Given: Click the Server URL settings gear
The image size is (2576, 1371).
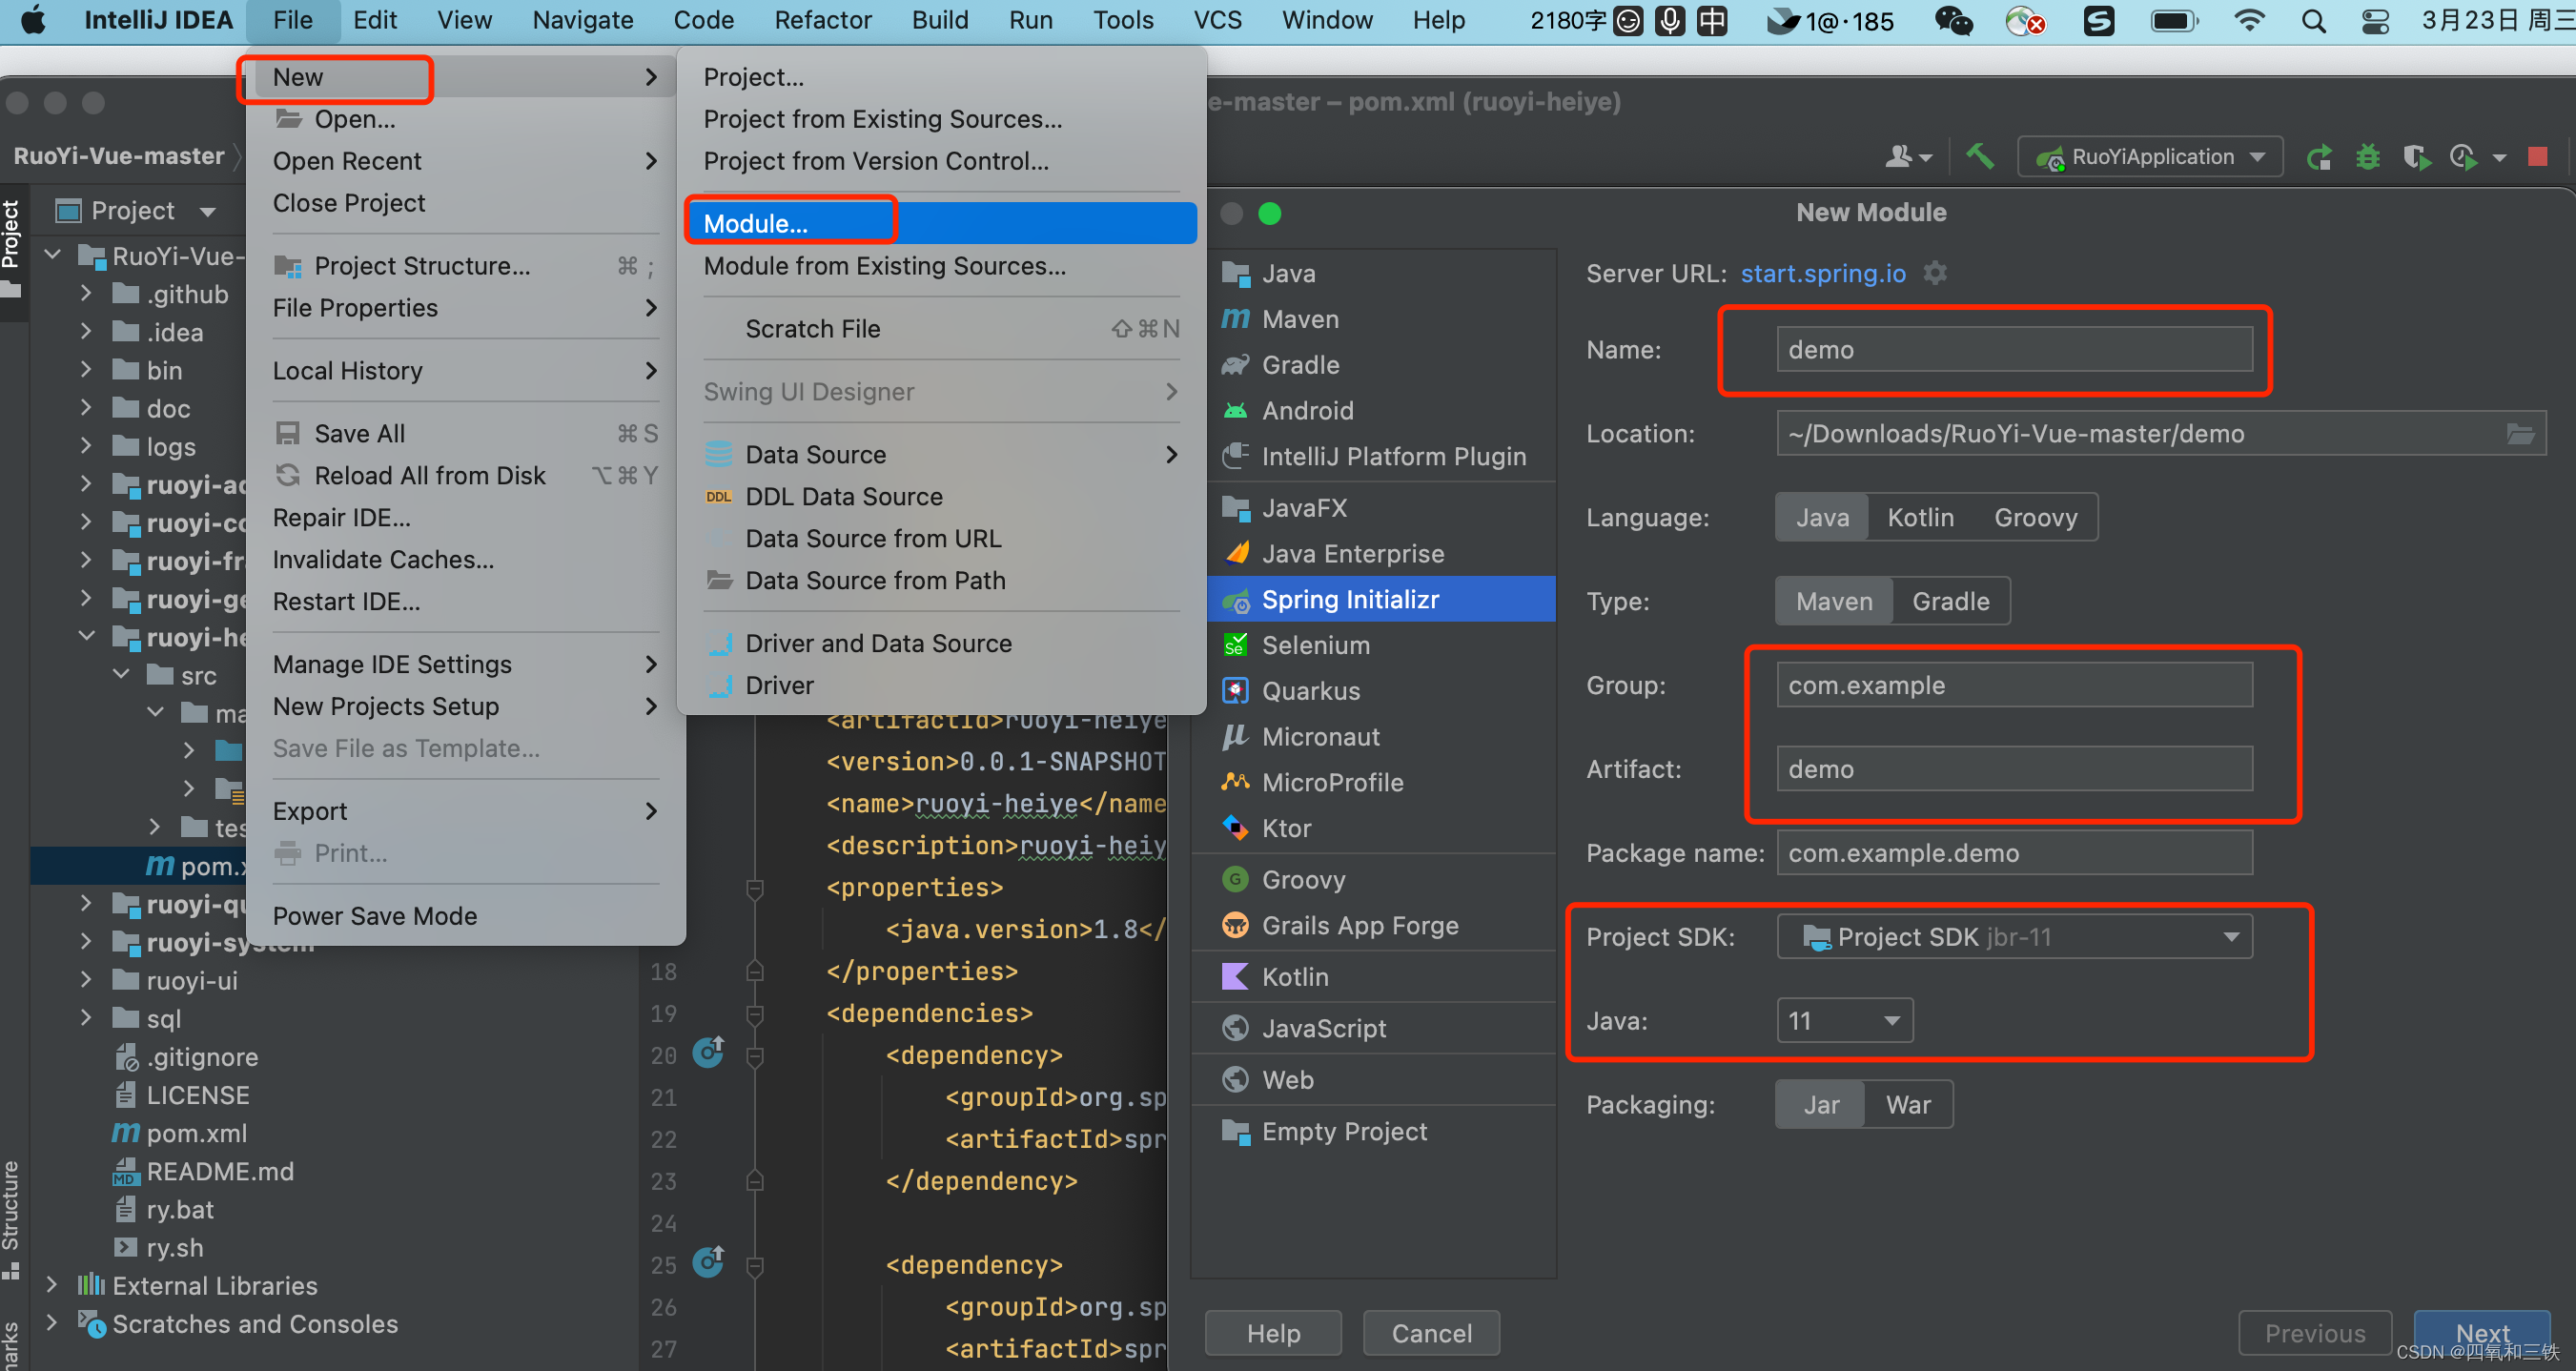Looking at the screenshot, I should pyautogui.click(x=1935, y=273).
